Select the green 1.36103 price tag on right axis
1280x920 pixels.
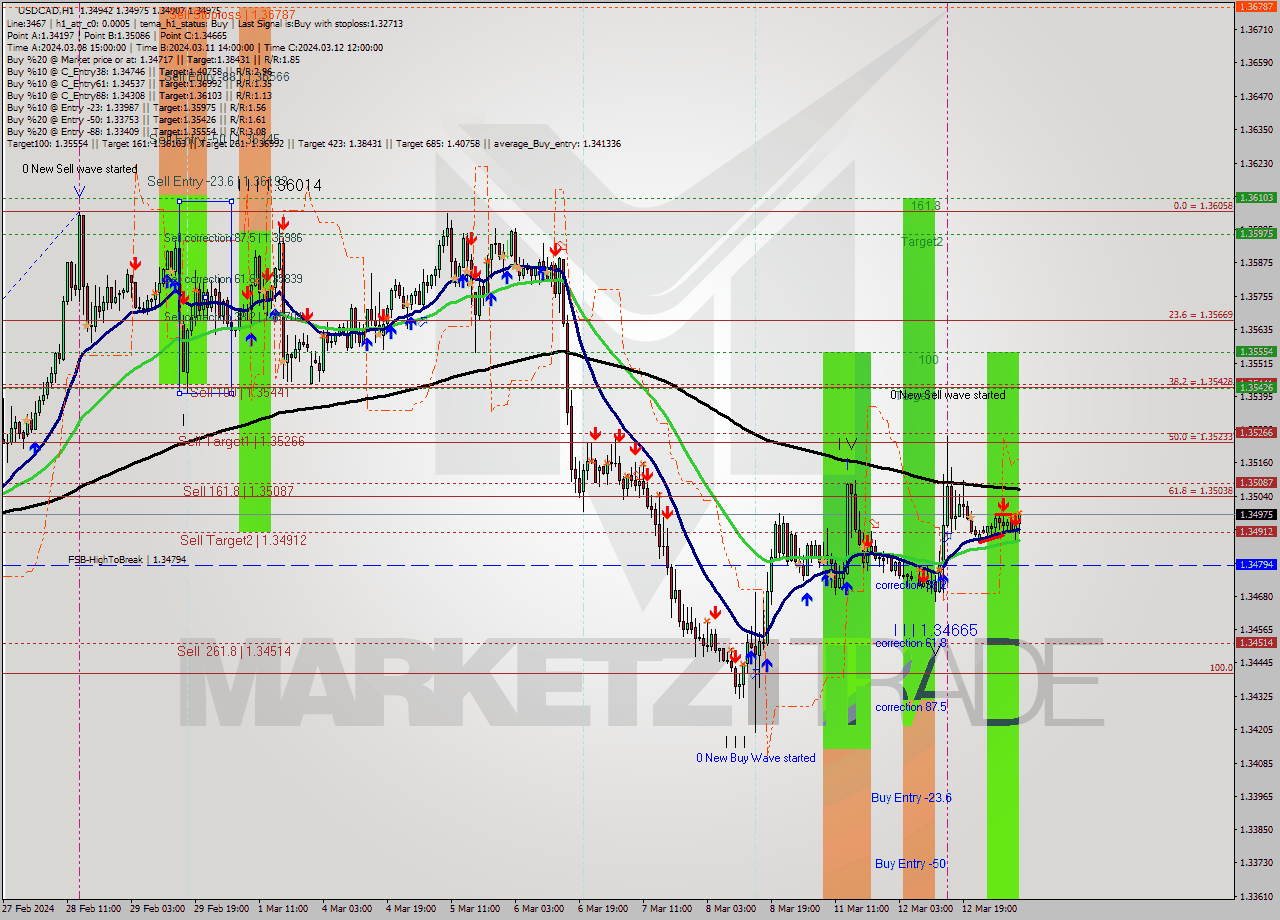[x=1257, y=199]
